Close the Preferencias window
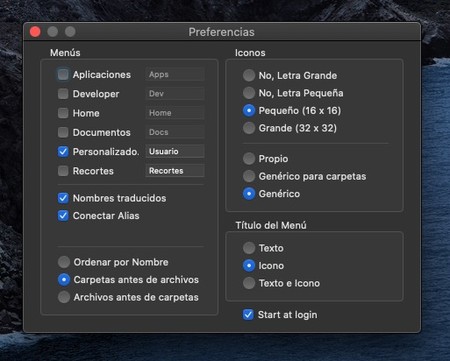 tap(35, 32)
